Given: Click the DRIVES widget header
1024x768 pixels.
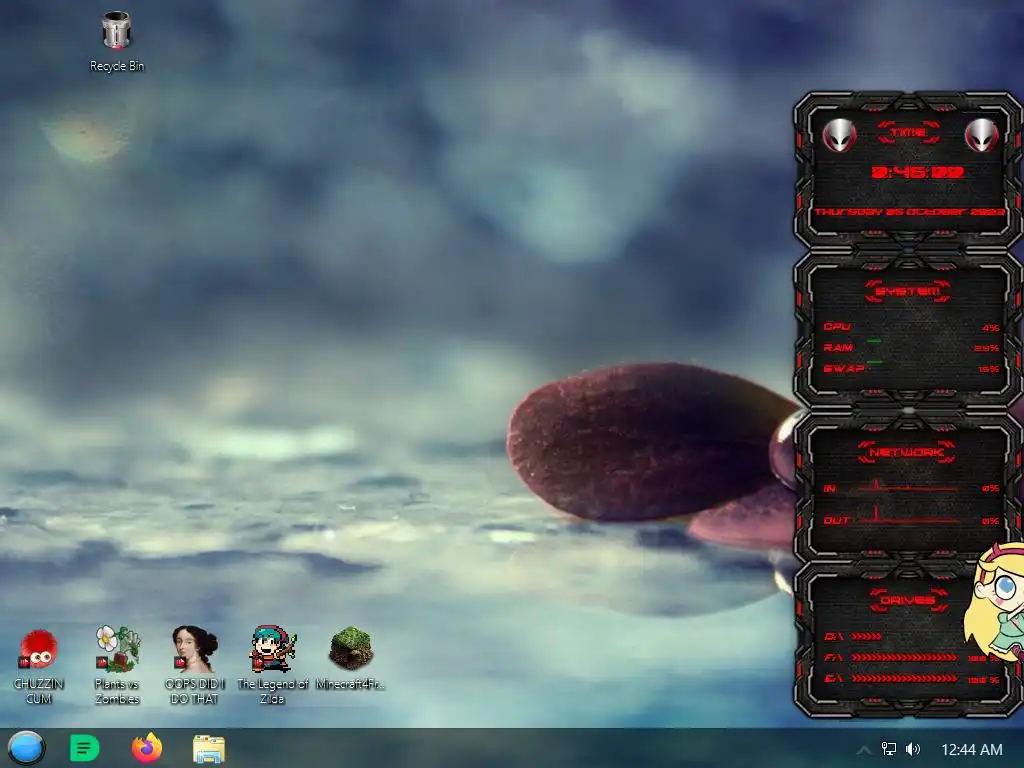Looking at the screenshot, I should coord(908,600).
